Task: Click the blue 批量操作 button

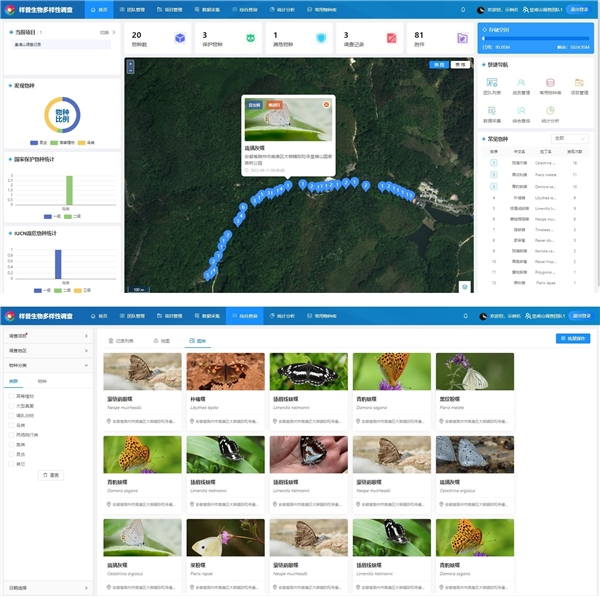Action: pos(573,338)
